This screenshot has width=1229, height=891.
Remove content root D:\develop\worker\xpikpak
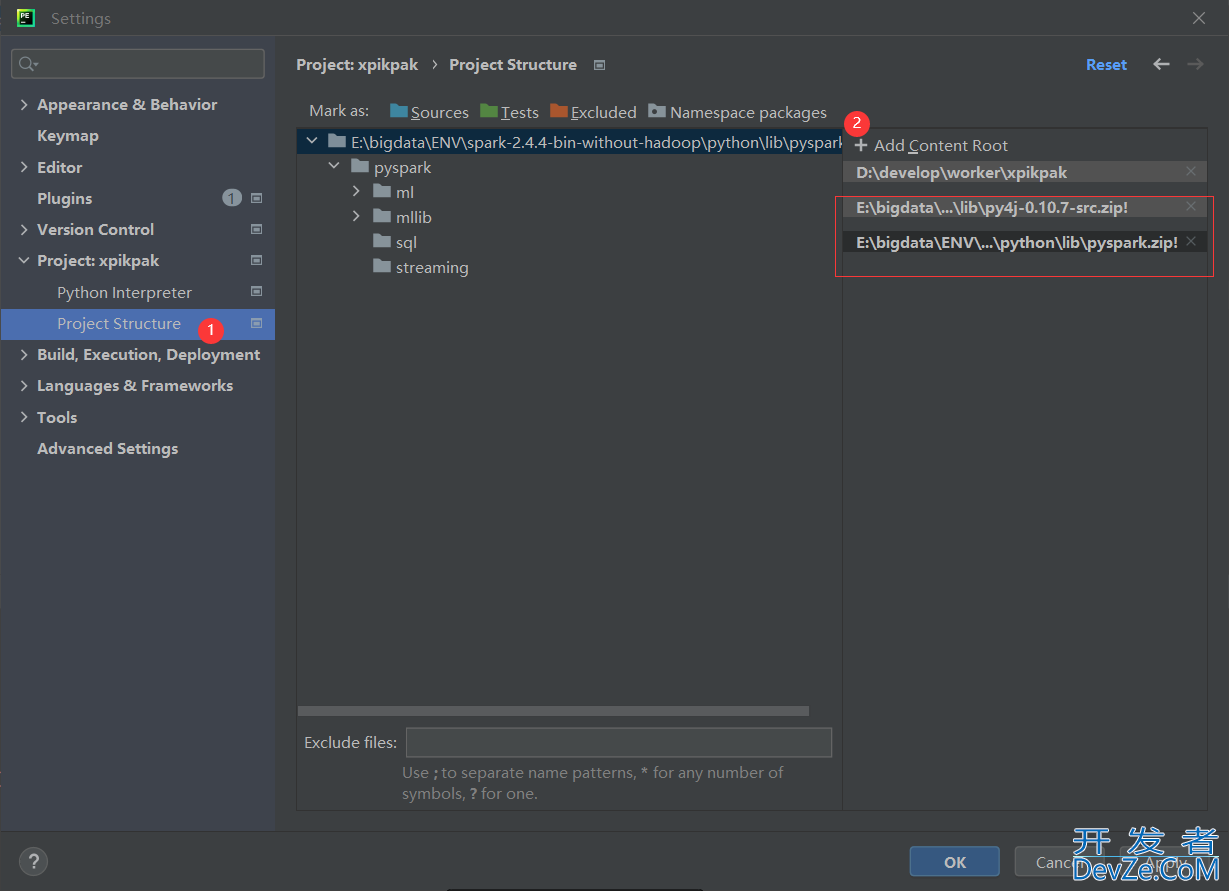pyautogui.click(x=1190, y=171)
